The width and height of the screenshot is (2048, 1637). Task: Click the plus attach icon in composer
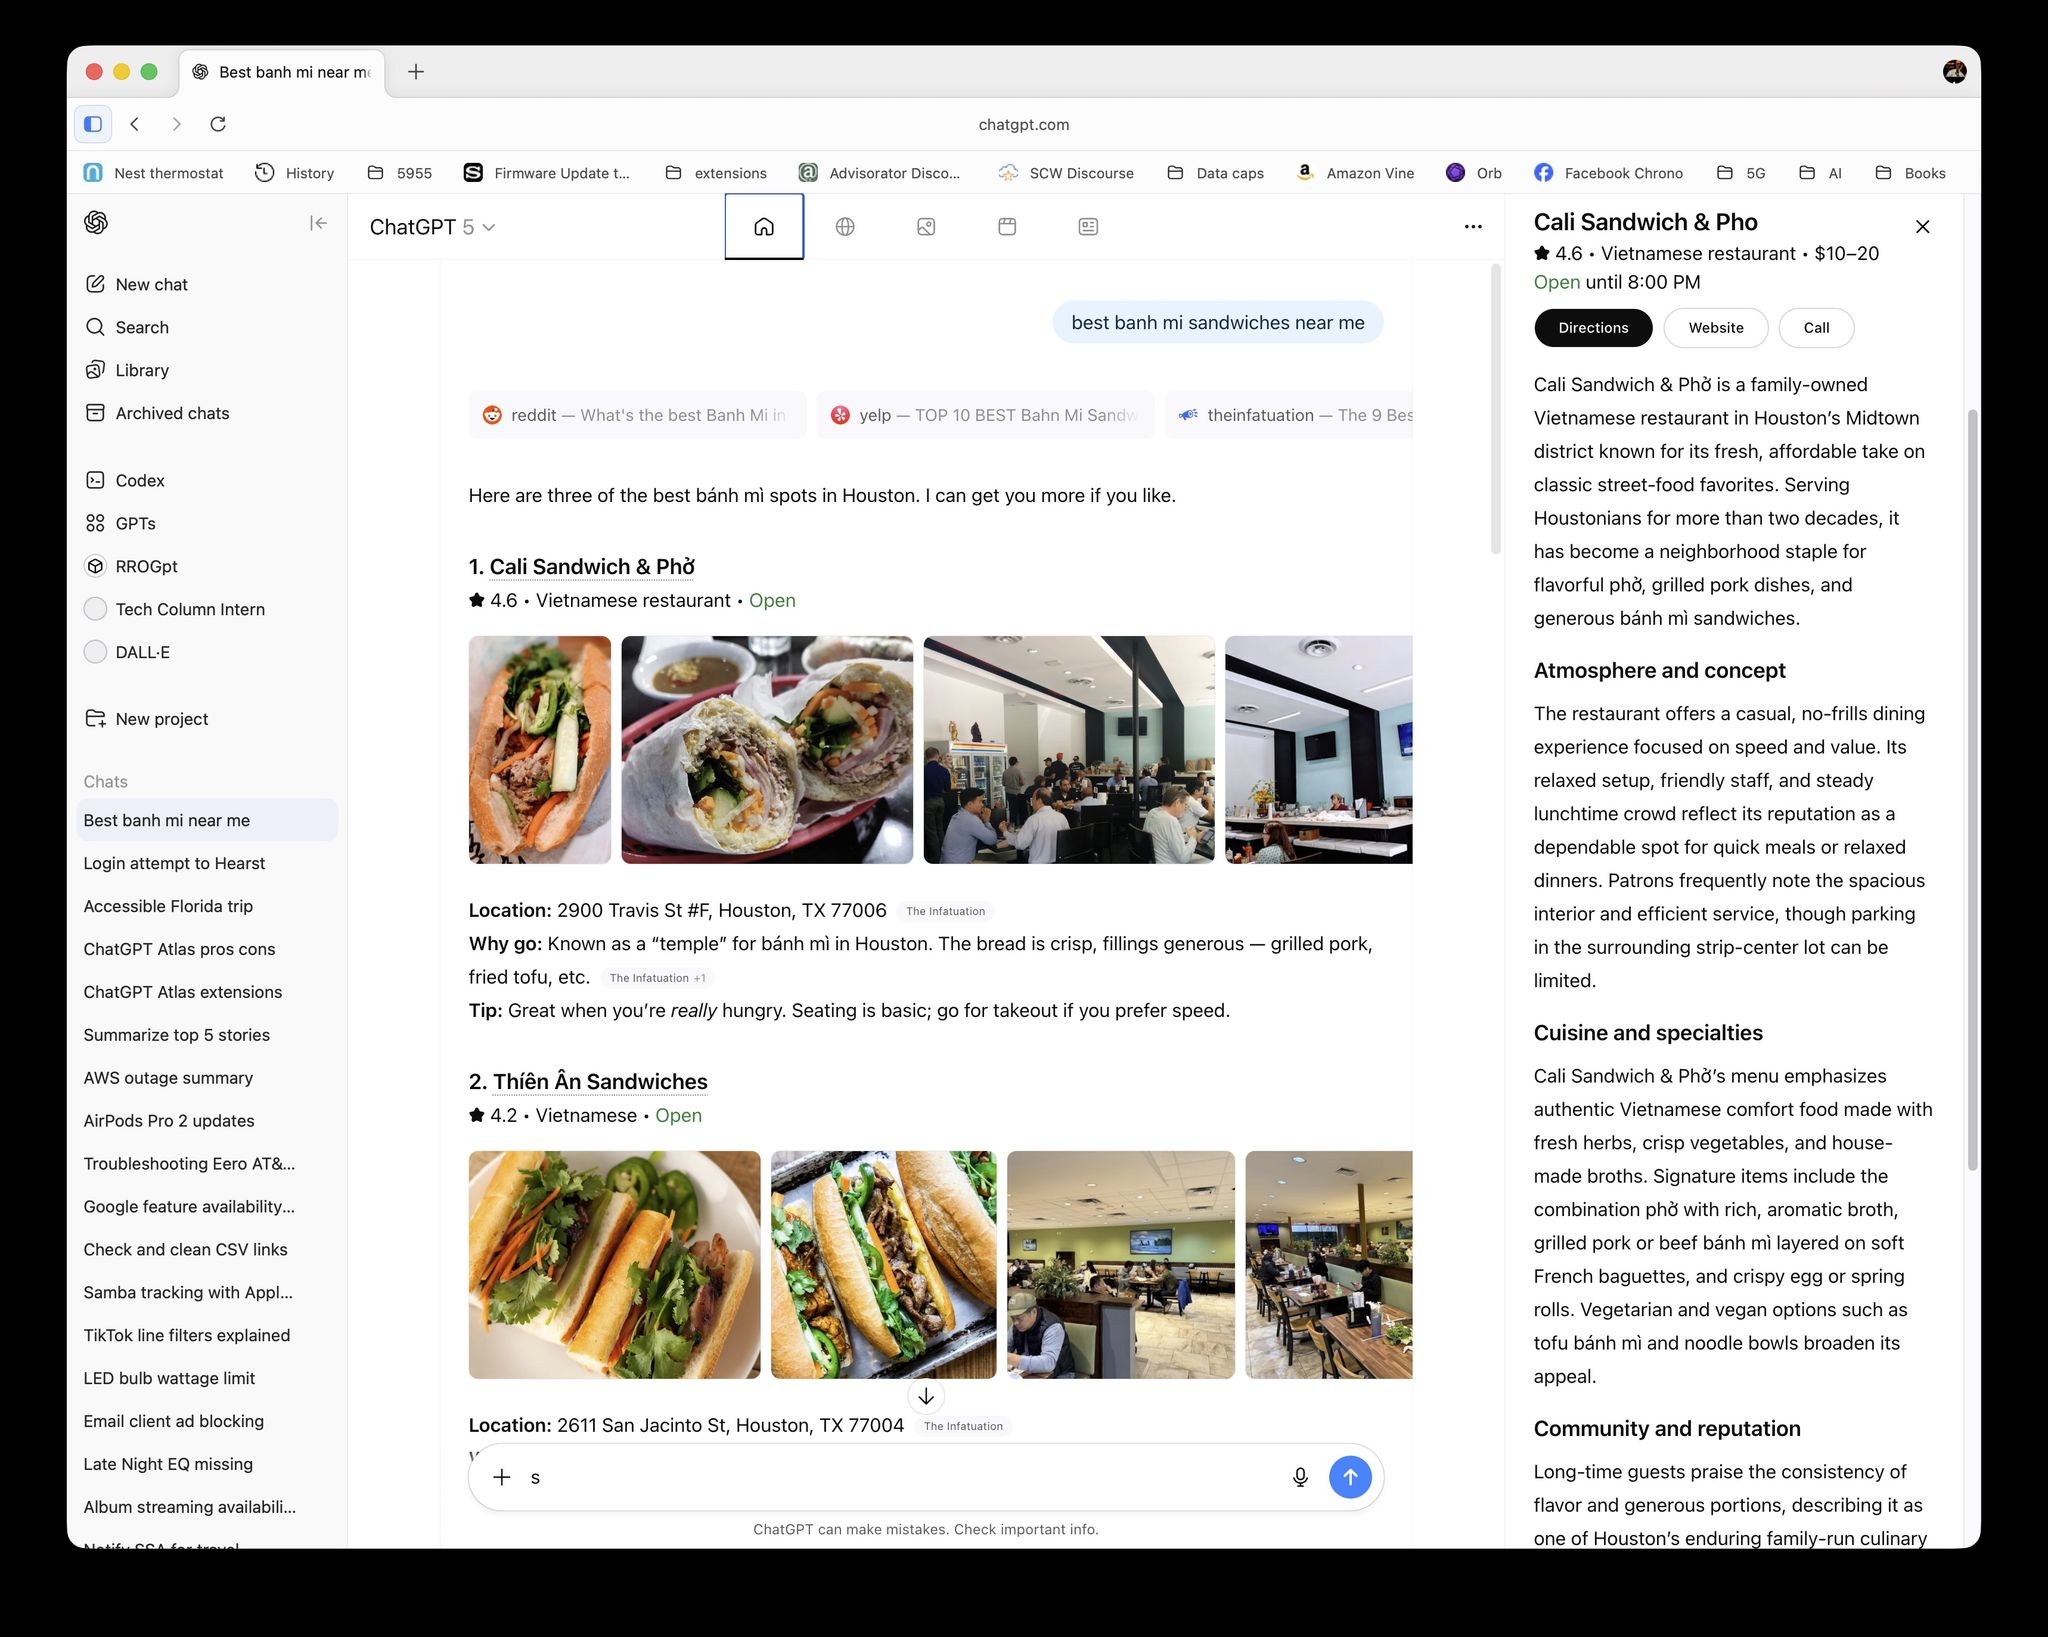tap(502, 1477)
